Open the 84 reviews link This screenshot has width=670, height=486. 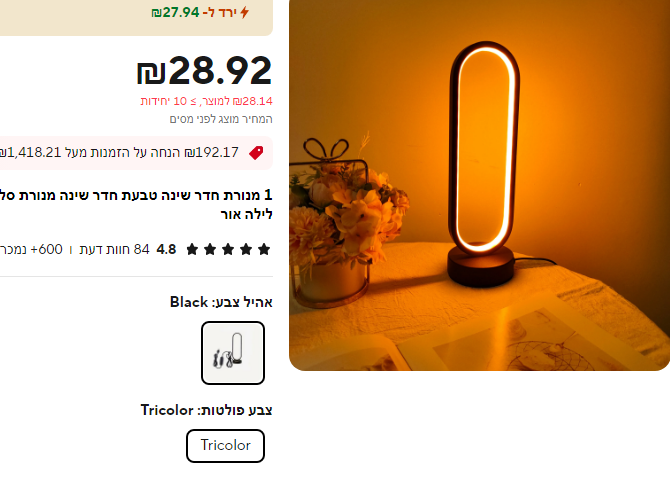coord(115,249)
